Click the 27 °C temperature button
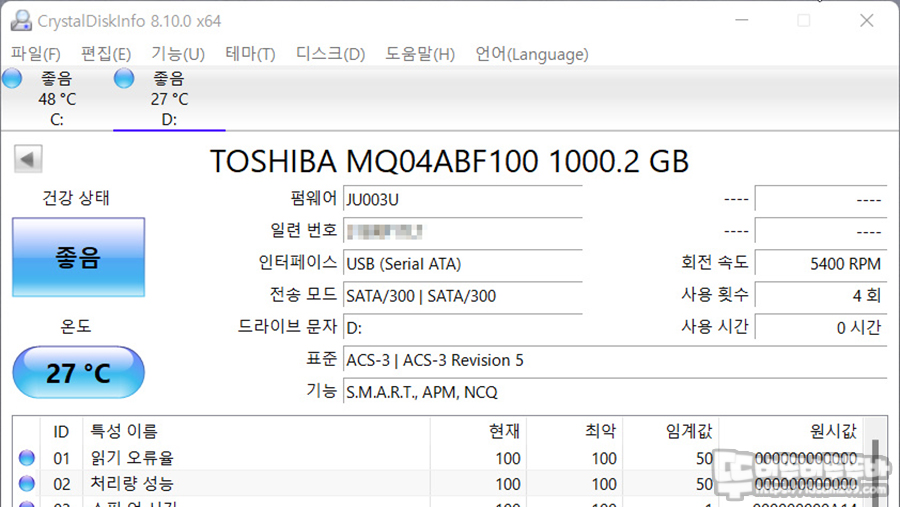Viewport: 900px width, 507px height. tap(79, 373)
